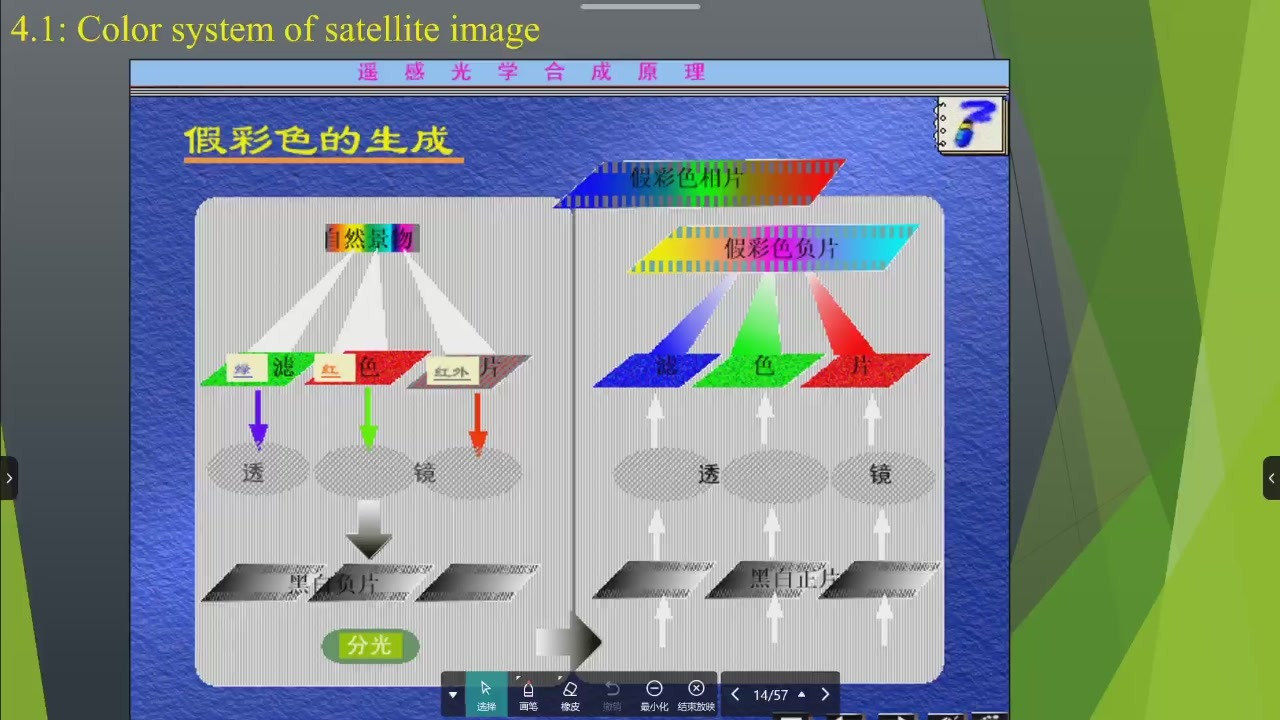
Task: Click the 分光 green button
Action: [370, 646]
